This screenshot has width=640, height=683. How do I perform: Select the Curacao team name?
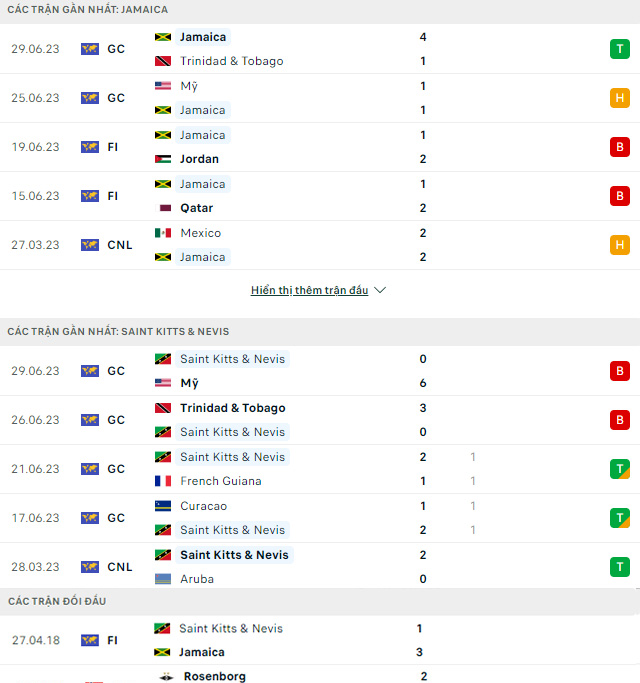[203, 506]
